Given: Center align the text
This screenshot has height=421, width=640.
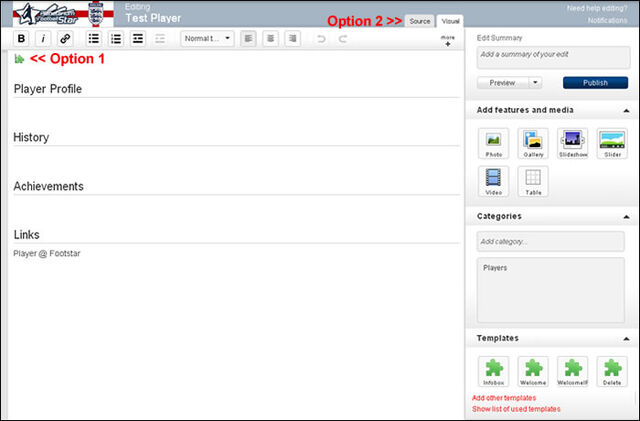Looking at the screenshot, I should (x=270, y=39).
